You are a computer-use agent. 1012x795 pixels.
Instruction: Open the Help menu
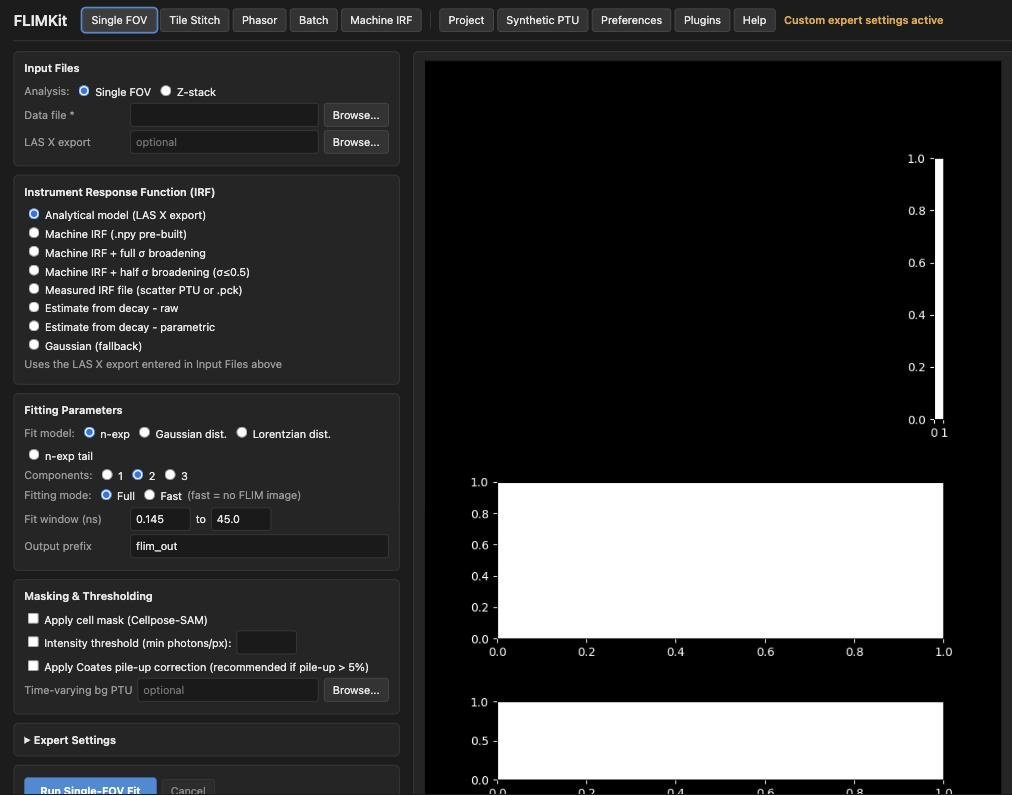pos(754,20)
